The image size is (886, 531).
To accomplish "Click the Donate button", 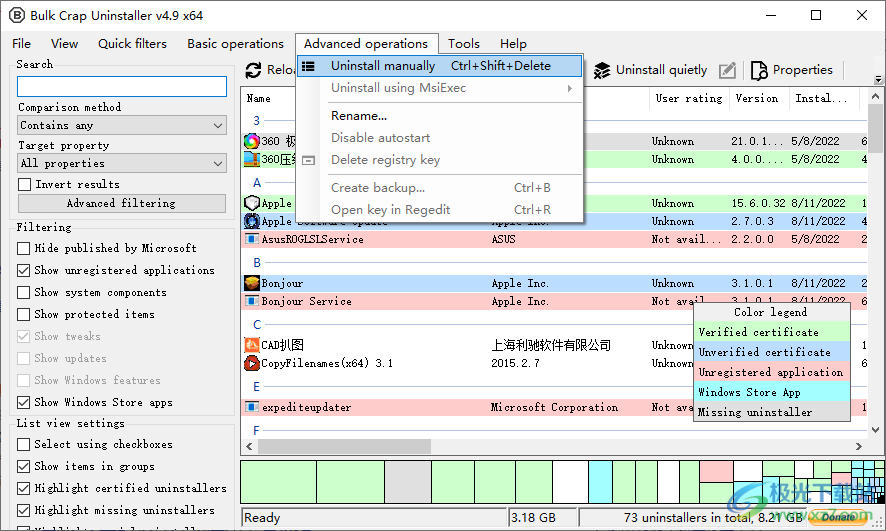I will (839, 517).
